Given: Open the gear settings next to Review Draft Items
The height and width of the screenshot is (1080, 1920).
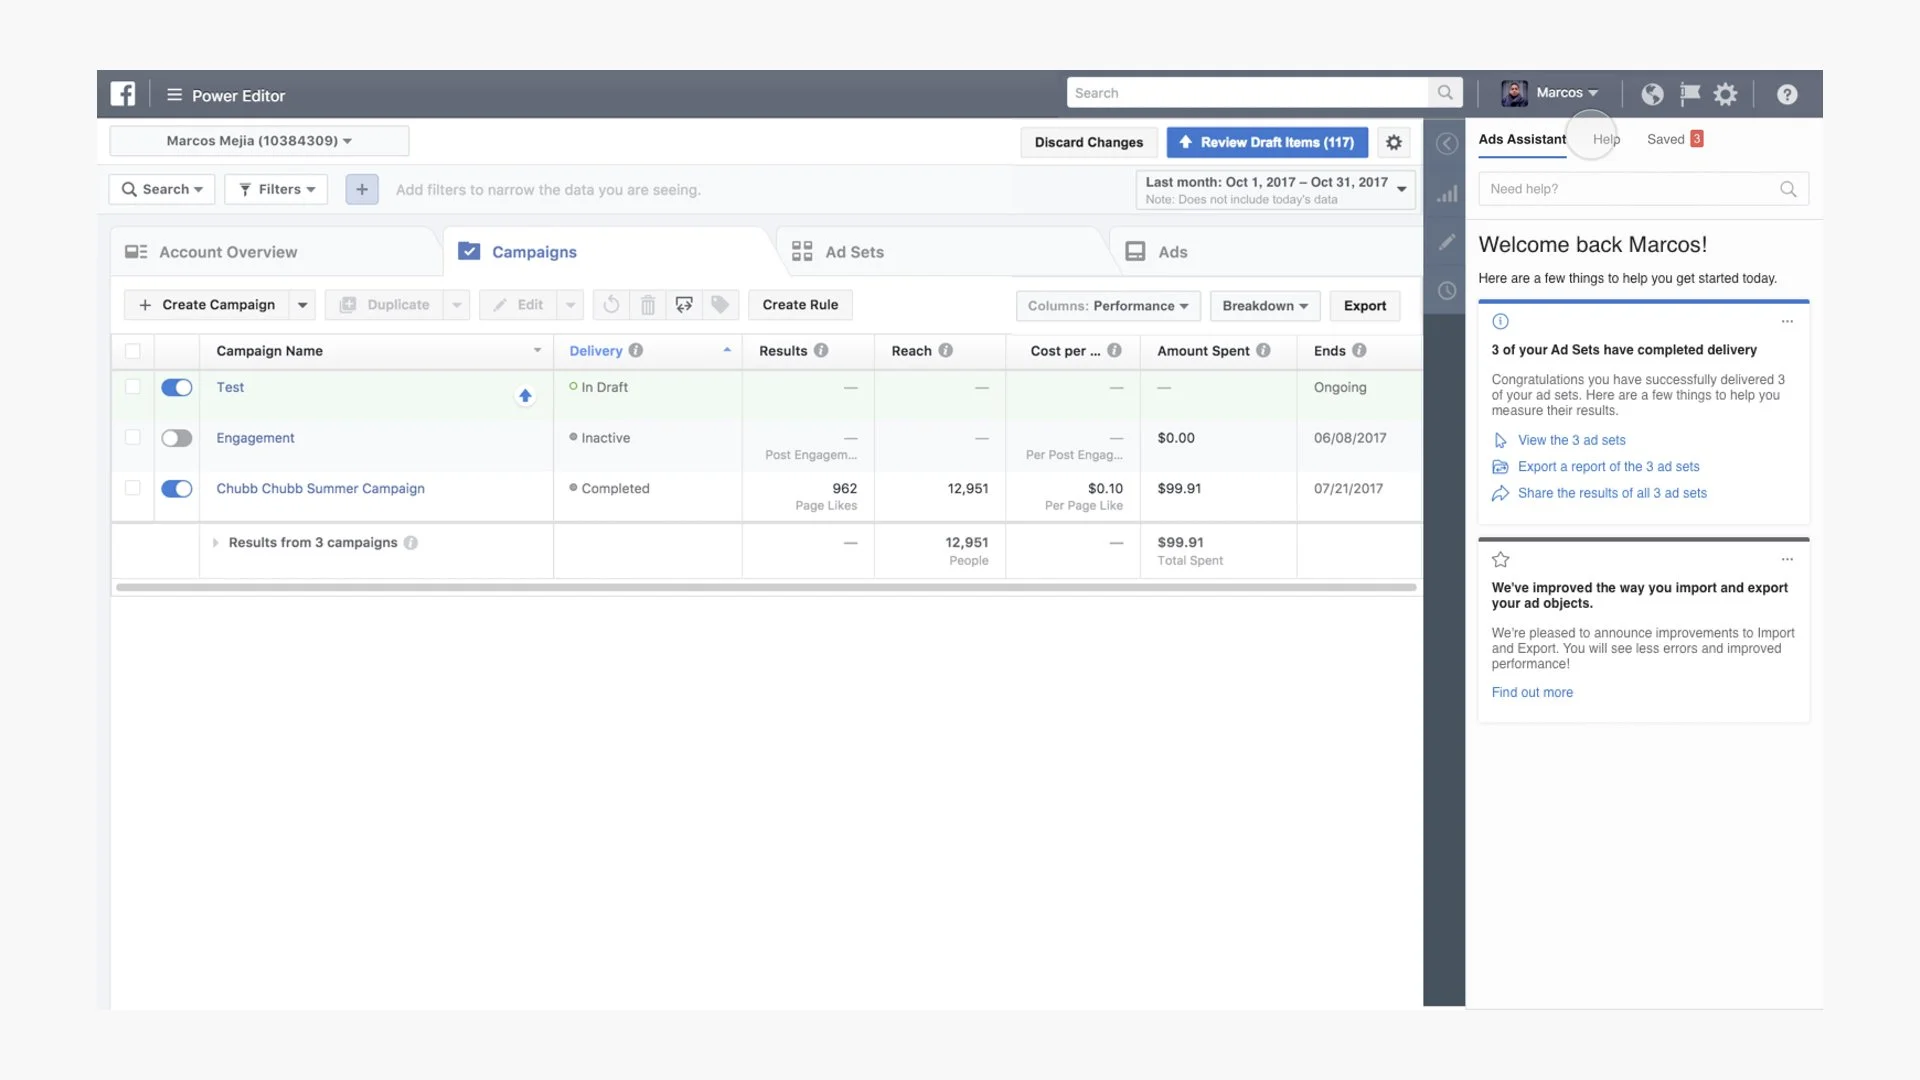Looking at the screenshot, I should 1394,143.
